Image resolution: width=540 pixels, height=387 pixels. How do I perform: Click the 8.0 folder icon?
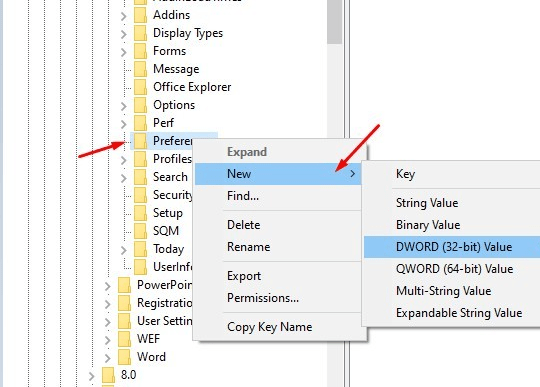pos(108,375)
